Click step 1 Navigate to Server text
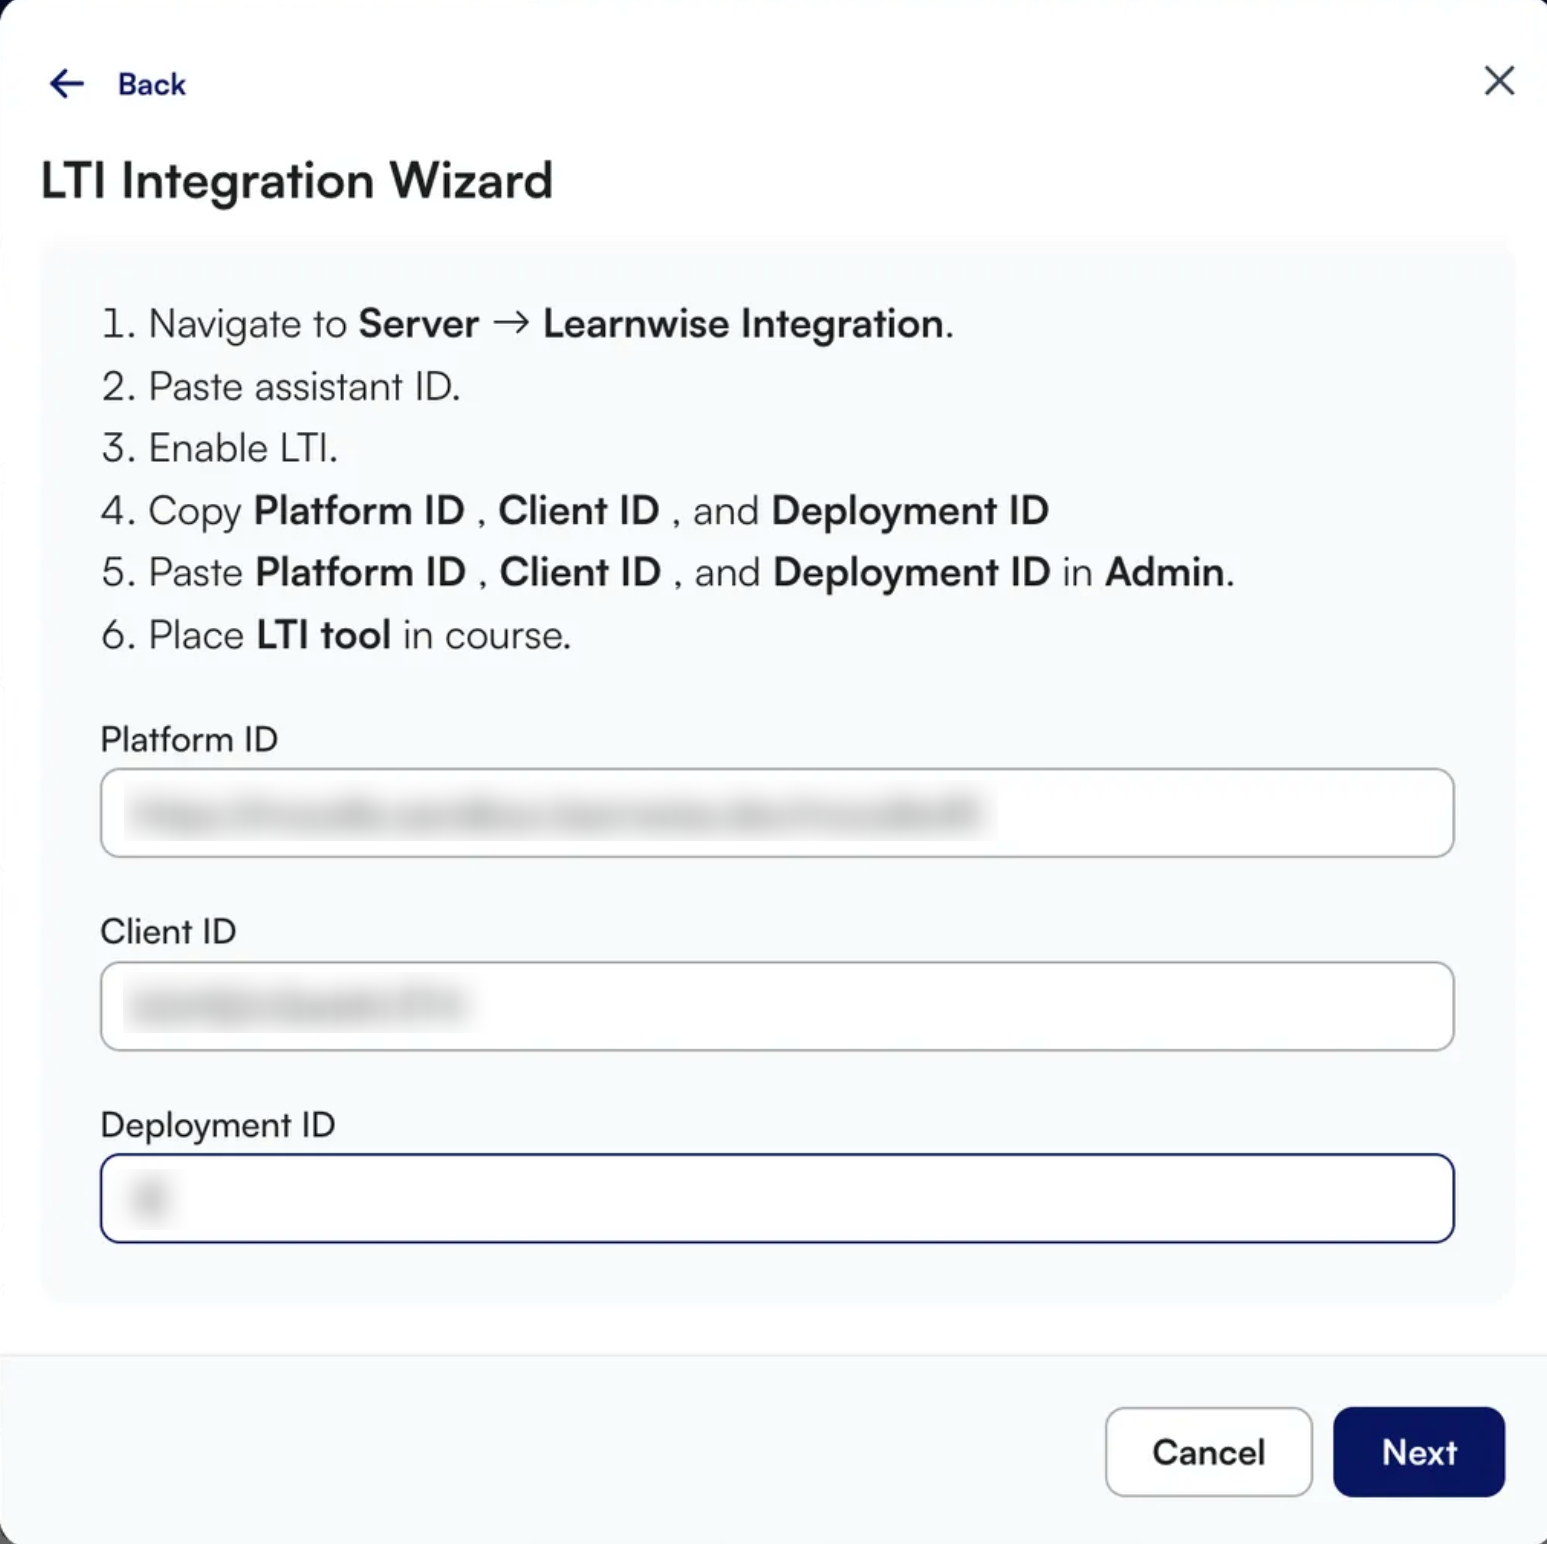 (x=527, y=324)
